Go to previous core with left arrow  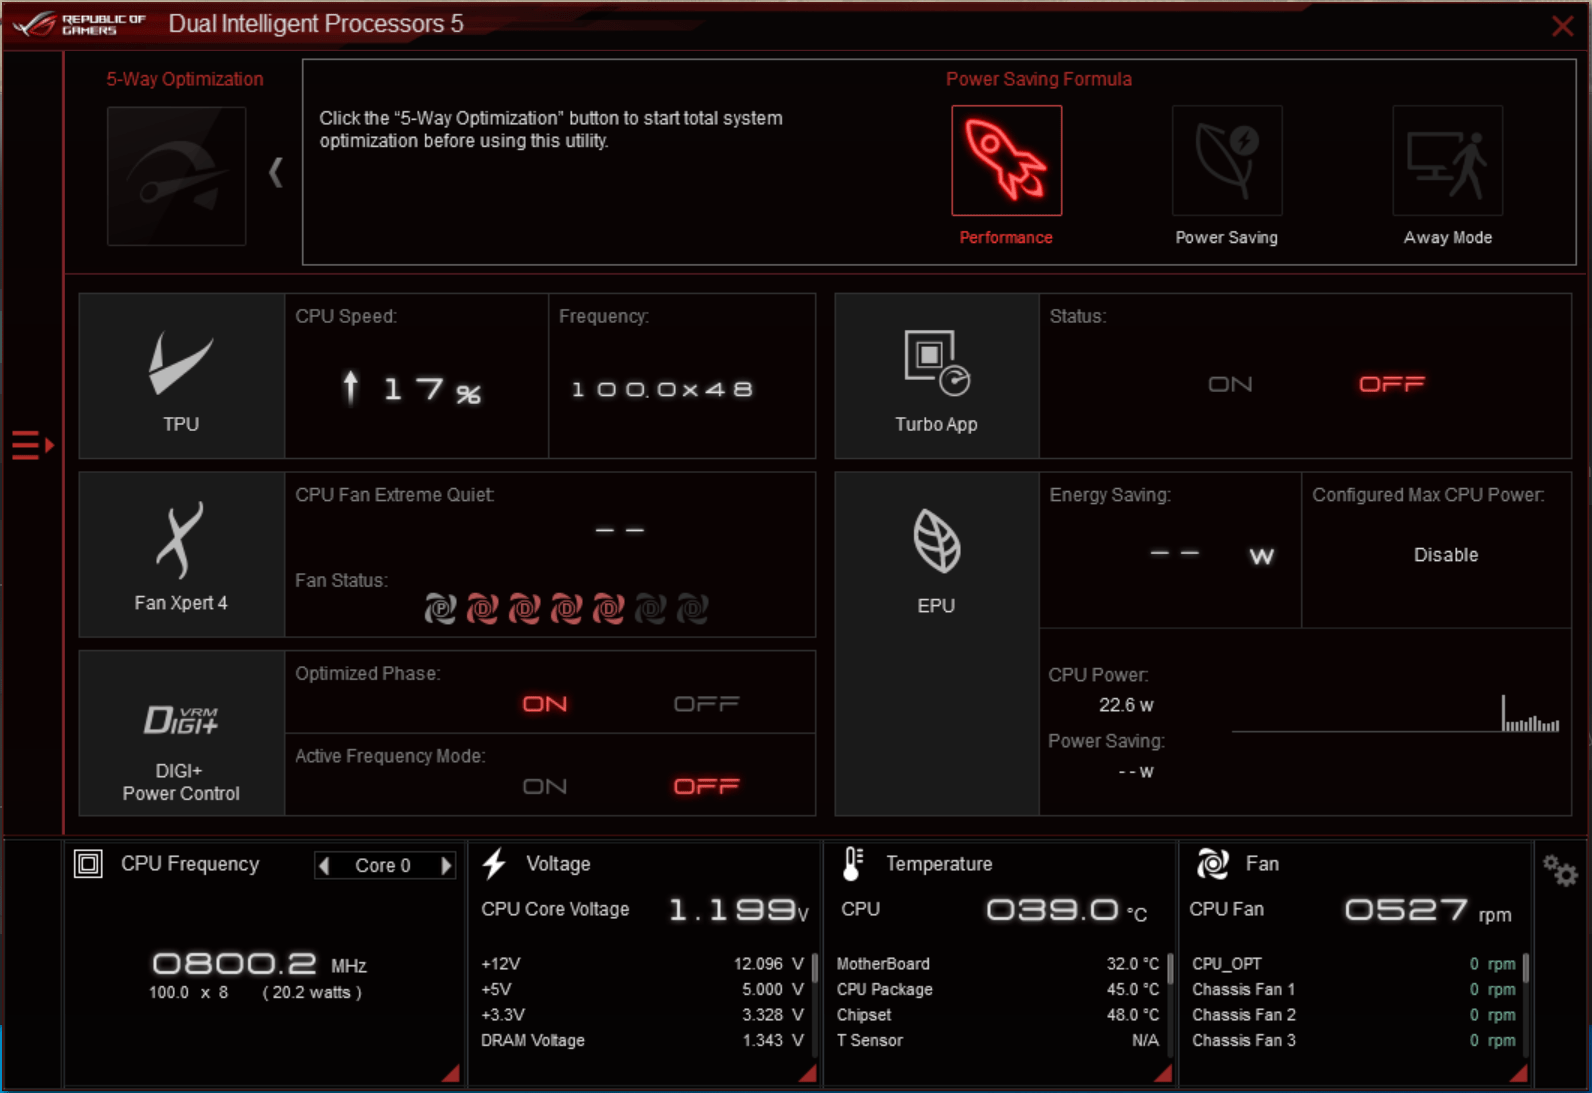[324, 865]
